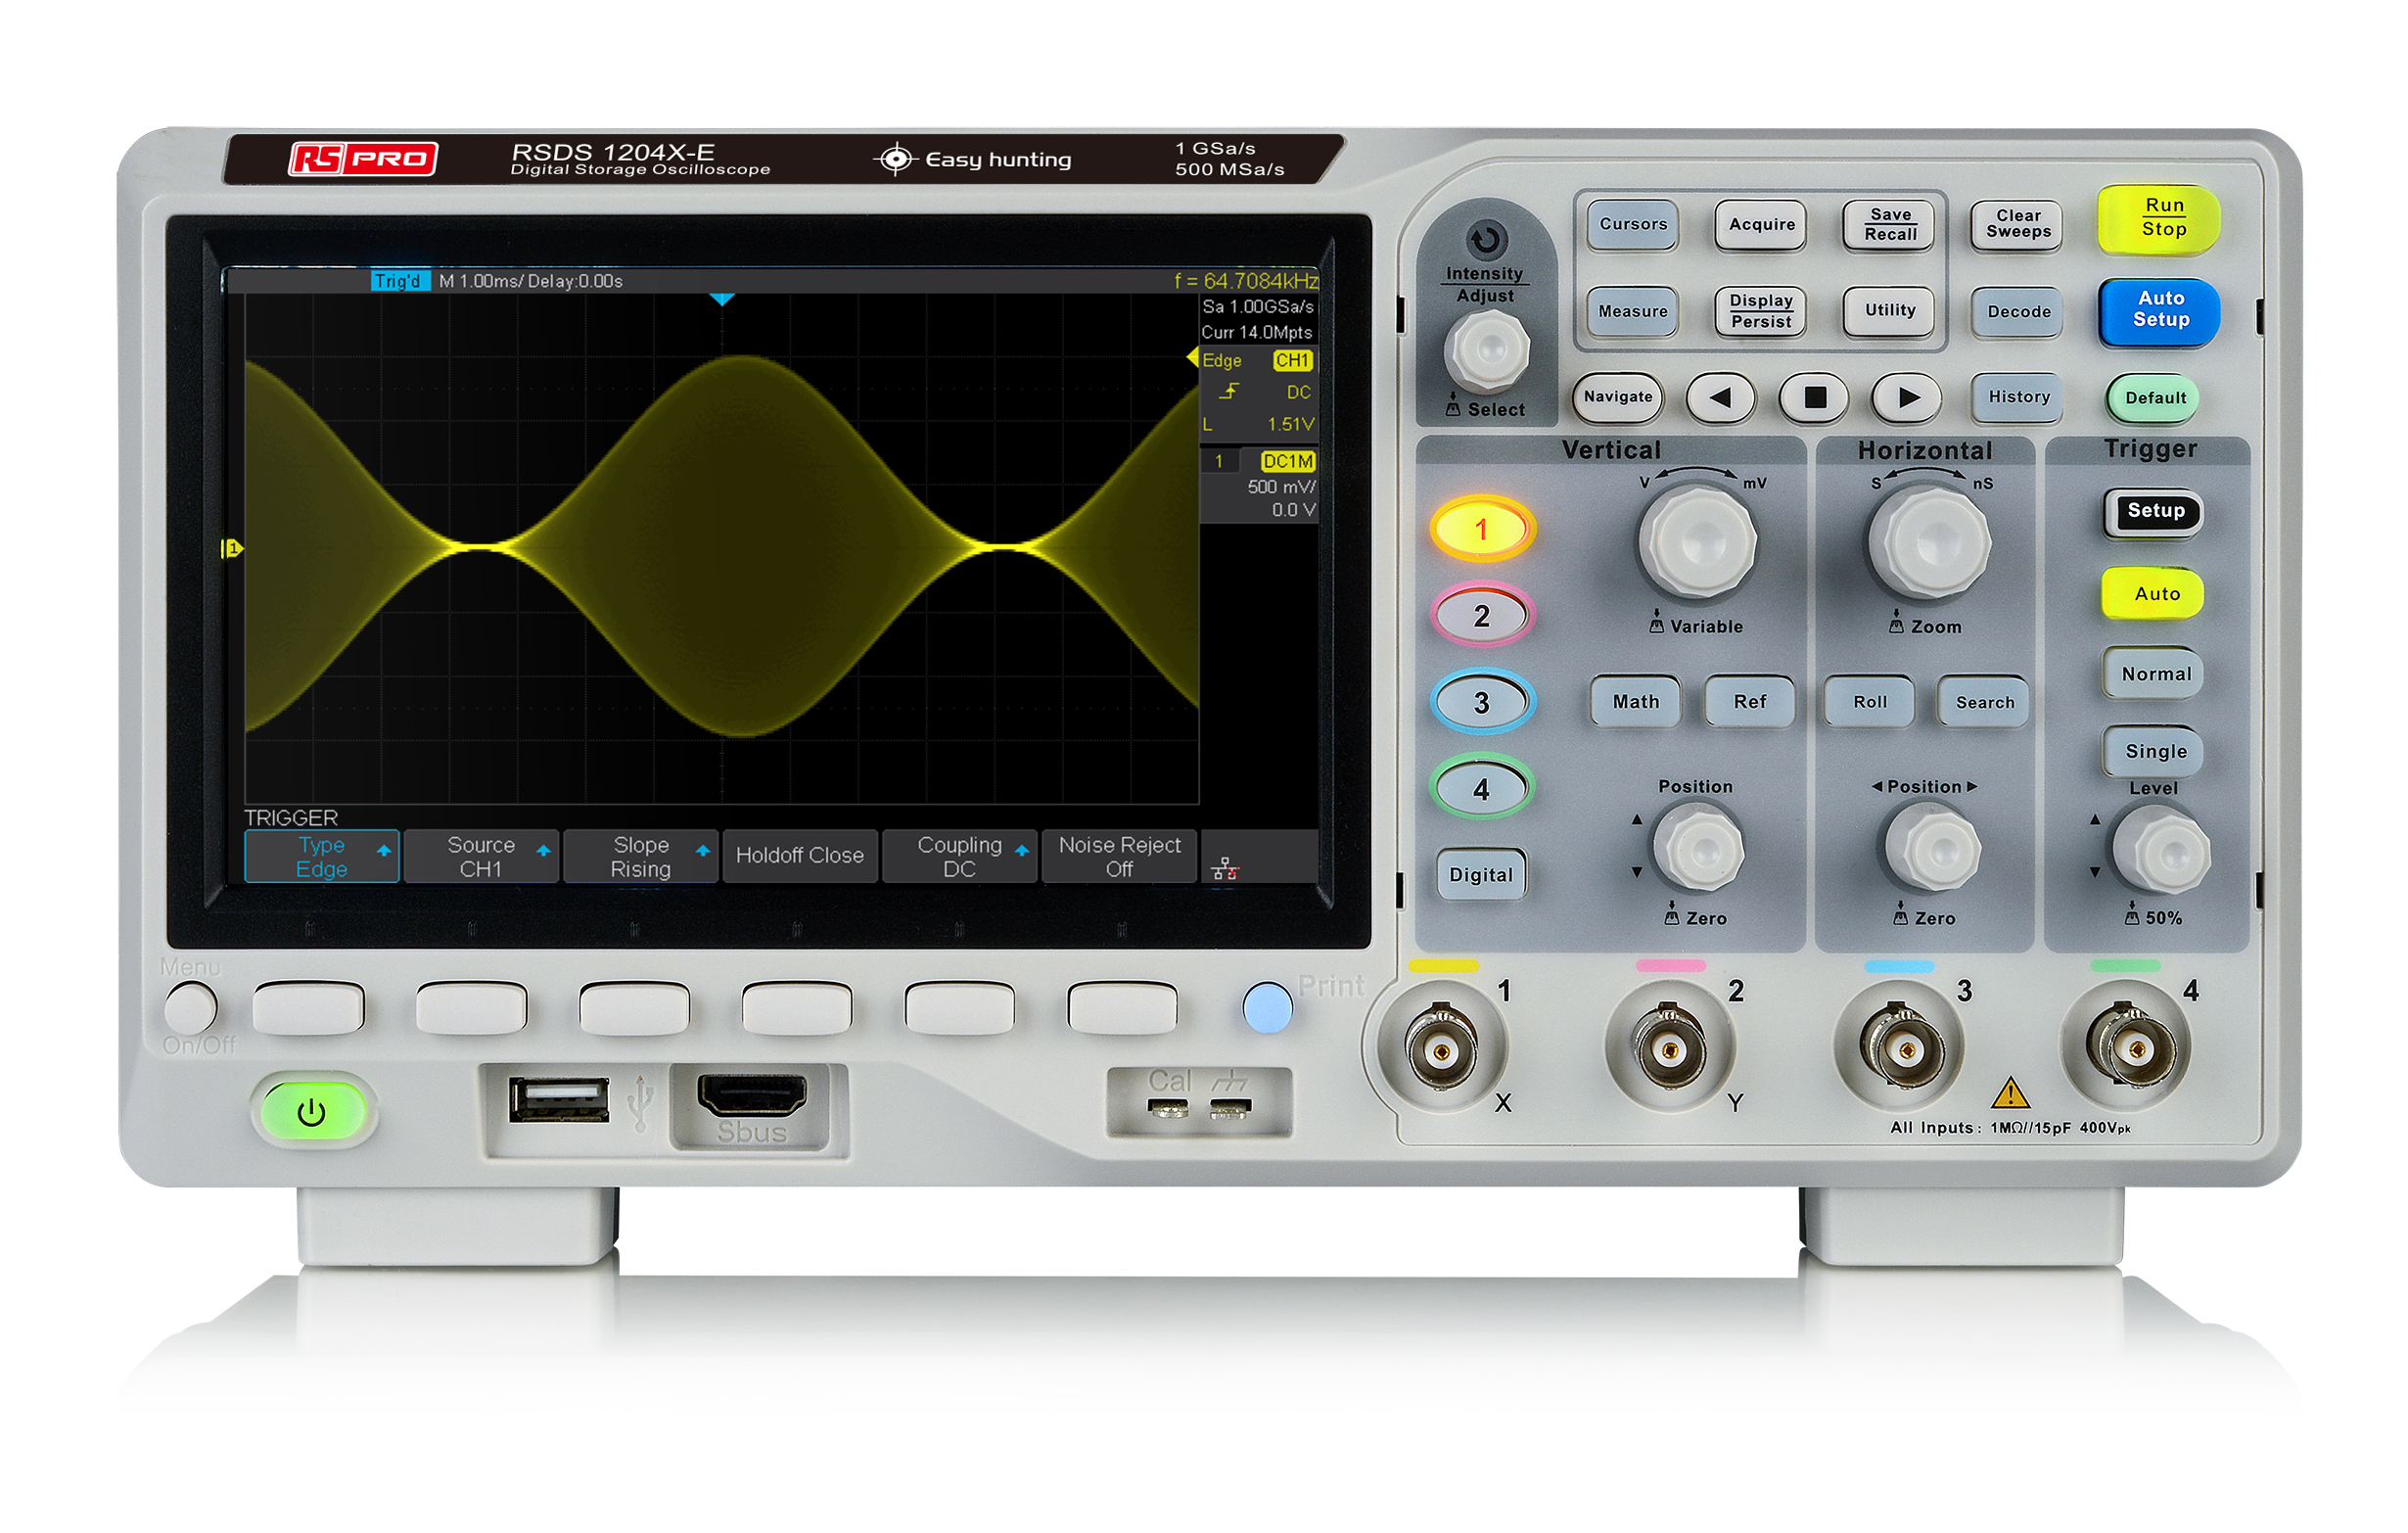The image size is (2408, 1533).
Task: Open the Slope Rising selector
Action: 640,857
